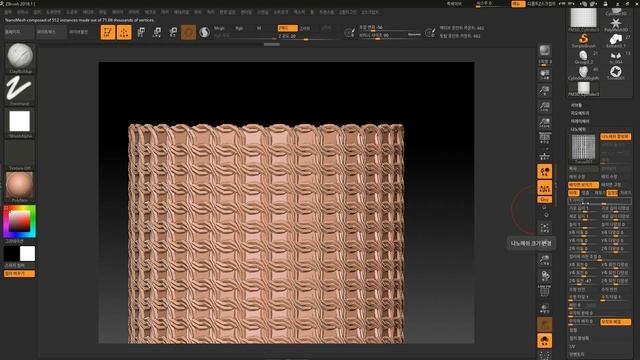Viewport: 640px width, 360px height.
Task: Toggle the Gizmo 3D circle icon
Action: coord(189,32)
